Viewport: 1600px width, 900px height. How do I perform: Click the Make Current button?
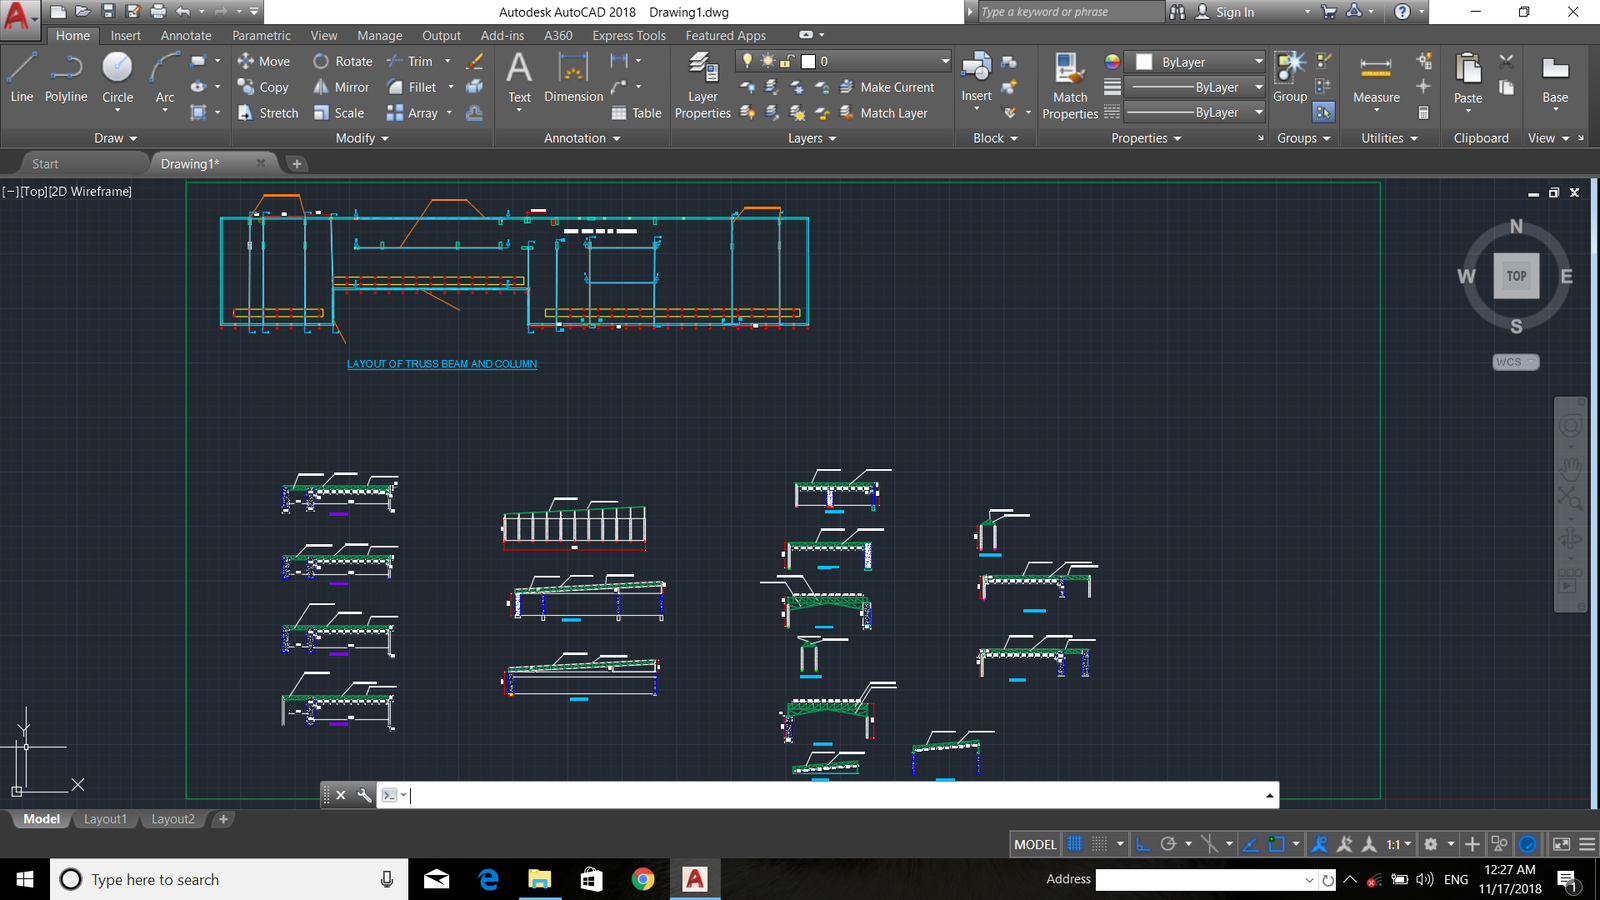coord(888,87)
